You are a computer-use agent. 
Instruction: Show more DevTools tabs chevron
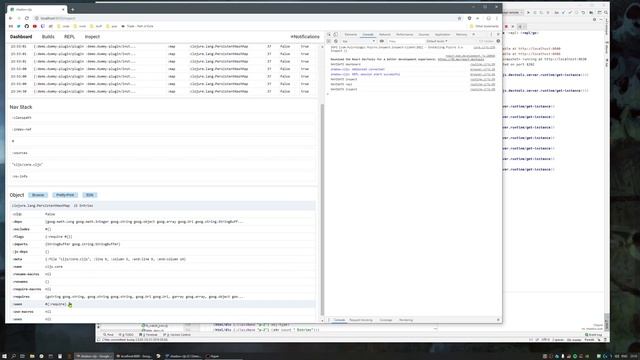pyautogui.click(x=473, y=35)
